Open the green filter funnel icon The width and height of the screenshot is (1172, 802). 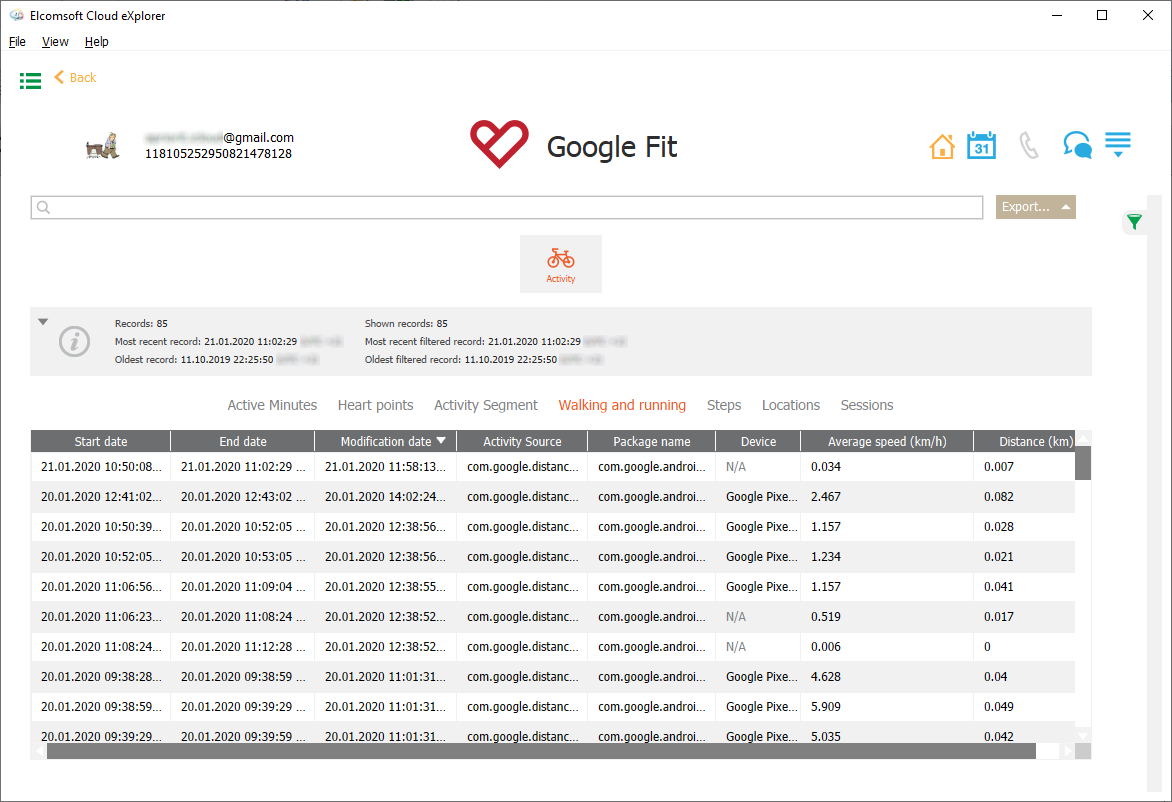click(x=1134, y=221)
